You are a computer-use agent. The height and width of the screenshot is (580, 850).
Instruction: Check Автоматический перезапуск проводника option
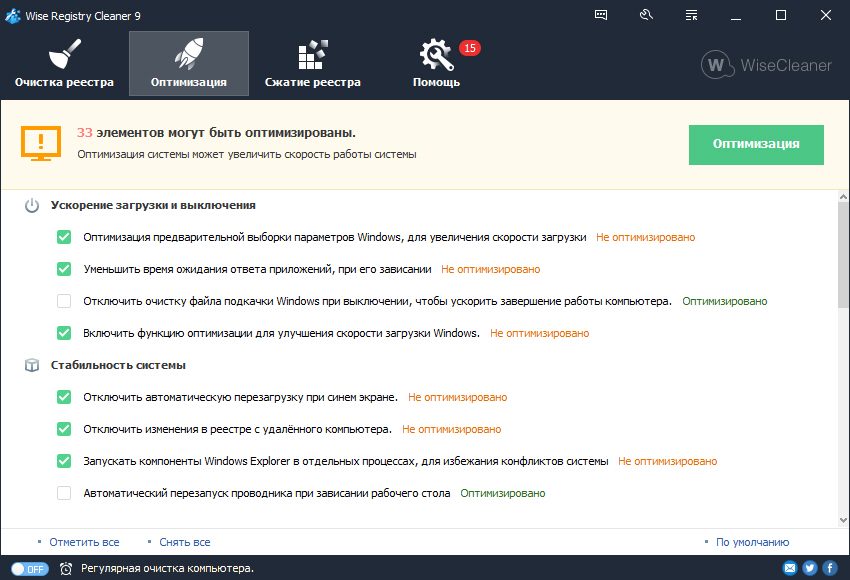click(x=64, y=493)
